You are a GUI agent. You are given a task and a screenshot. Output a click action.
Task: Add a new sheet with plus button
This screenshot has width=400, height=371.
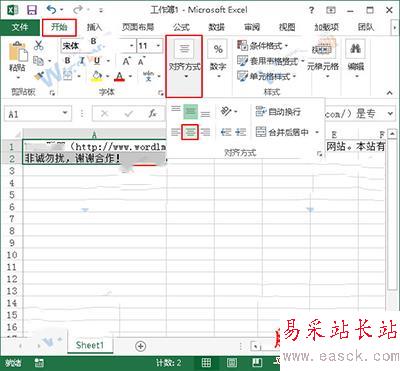point(141,346)
